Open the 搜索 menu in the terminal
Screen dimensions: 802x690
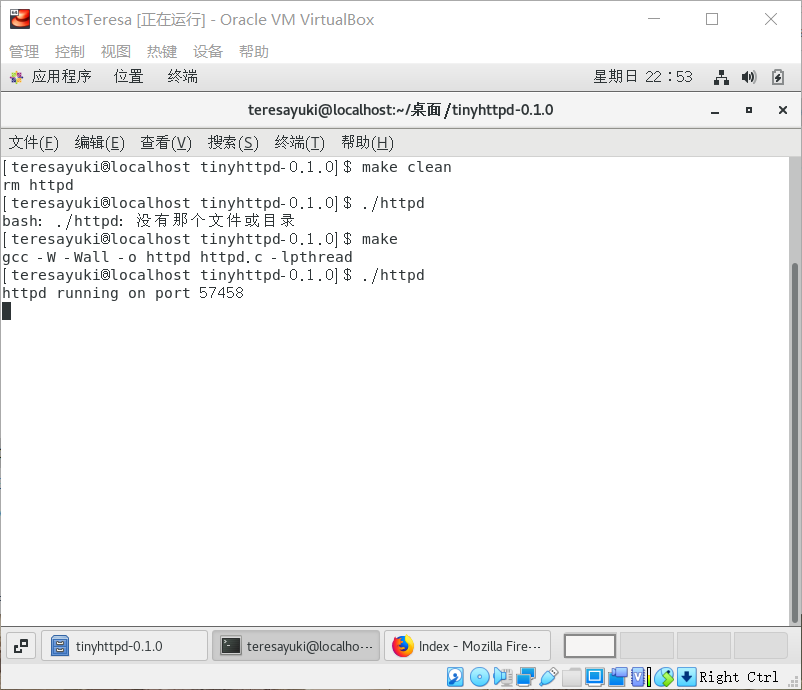pos(233,143)
